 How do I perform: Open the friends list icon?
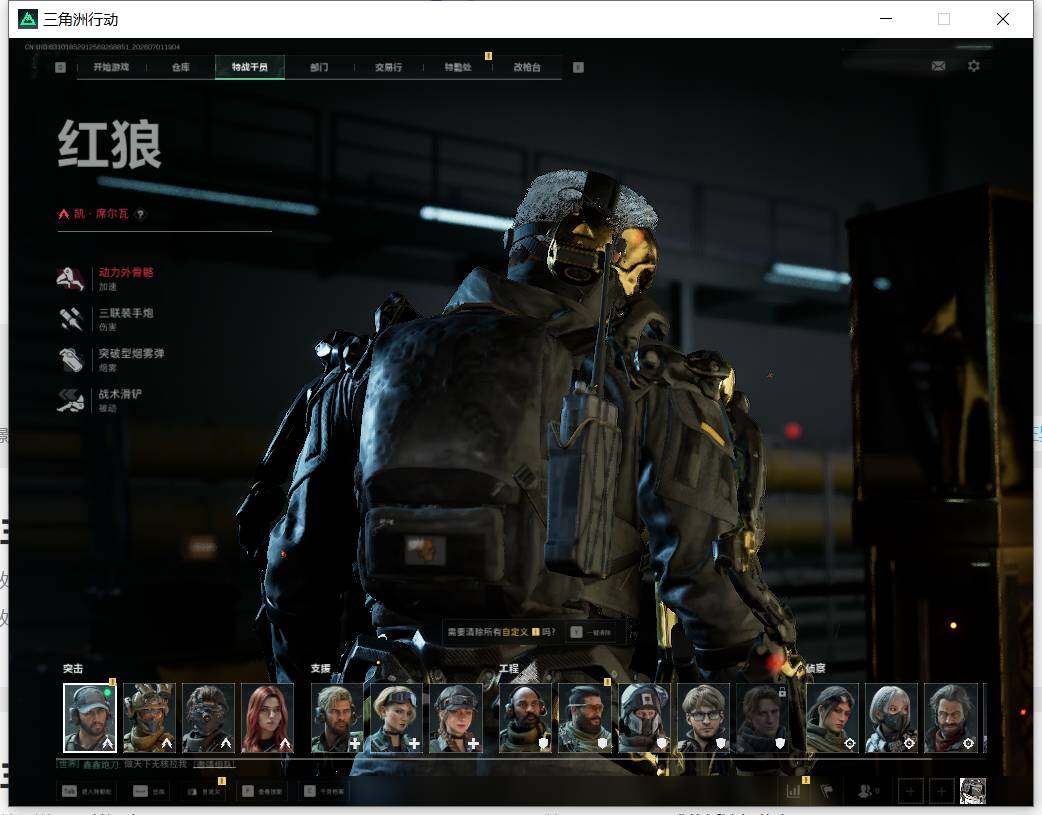[867, 791]
